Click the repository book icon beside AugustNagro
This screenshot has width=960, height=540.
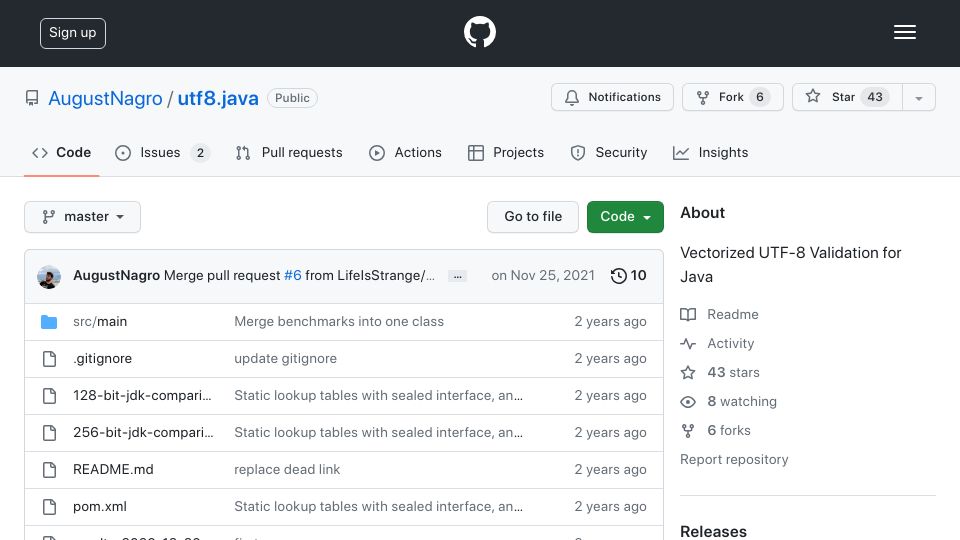point(32,98)
